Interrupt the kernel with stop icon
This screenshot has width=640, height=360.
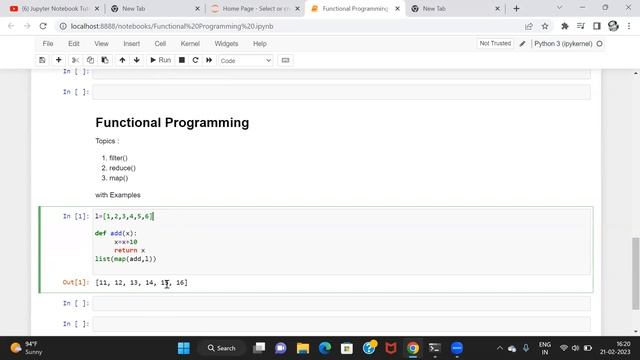coord(182,60)
